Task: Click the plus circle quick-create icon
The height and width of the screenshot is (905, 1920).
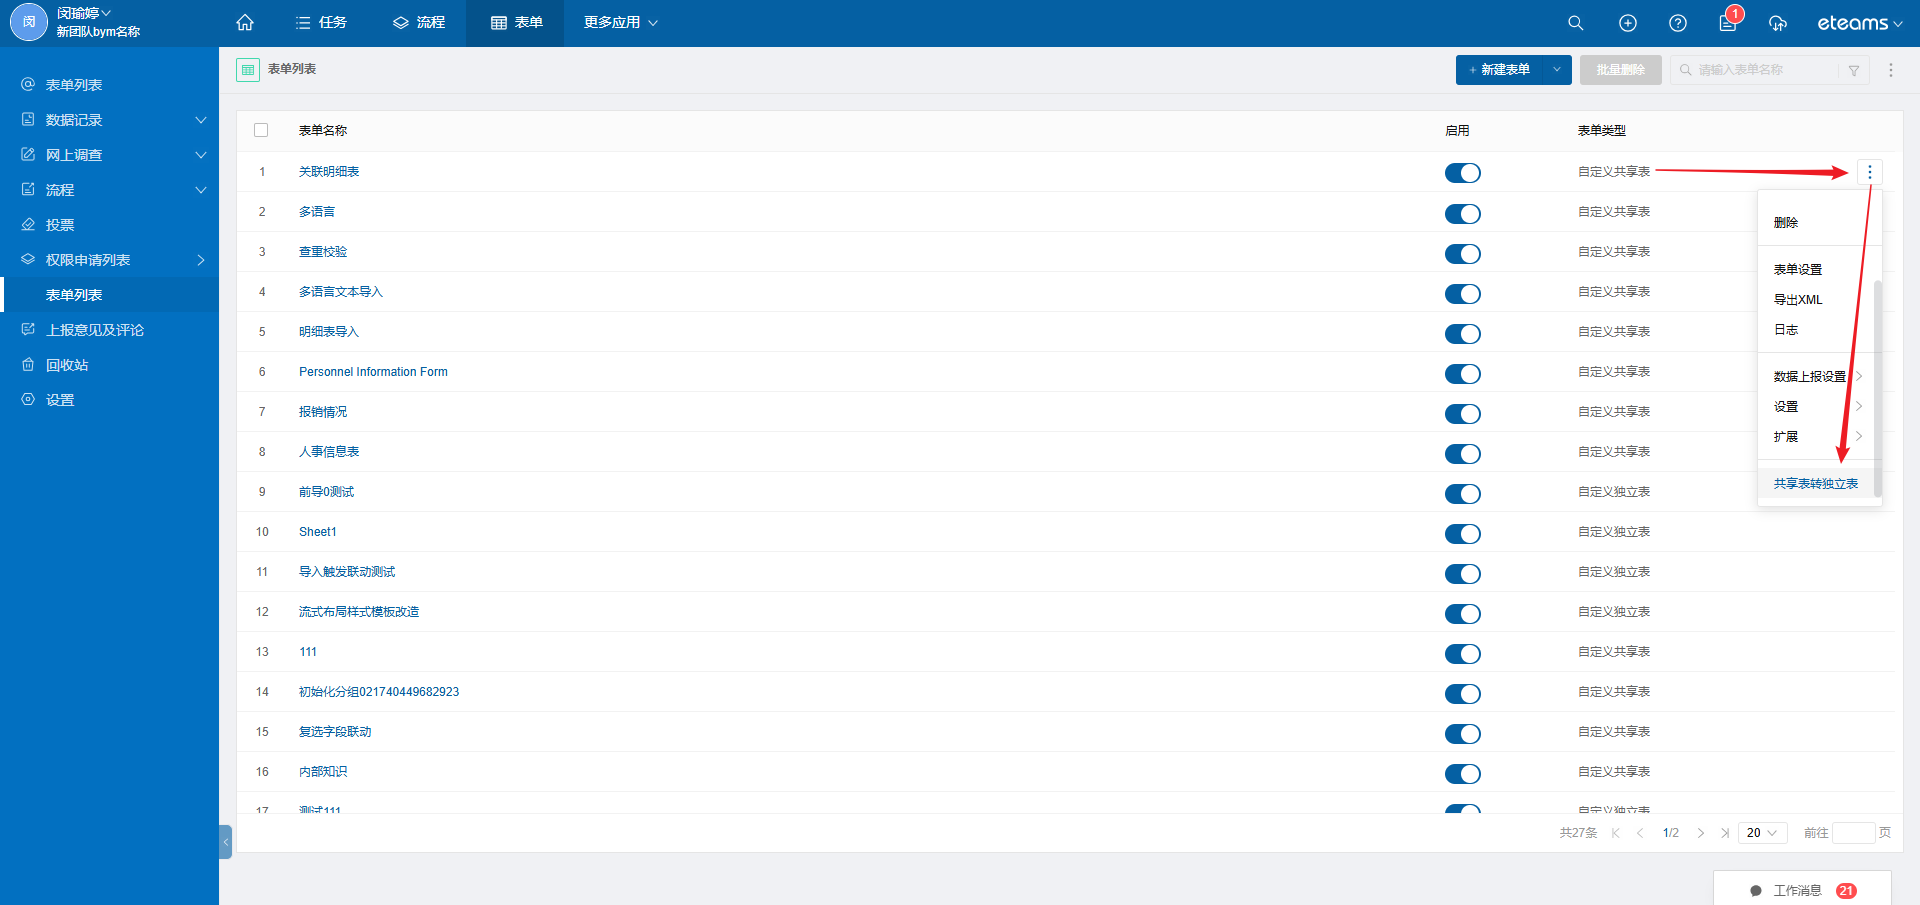Action: pos(1628,23)
